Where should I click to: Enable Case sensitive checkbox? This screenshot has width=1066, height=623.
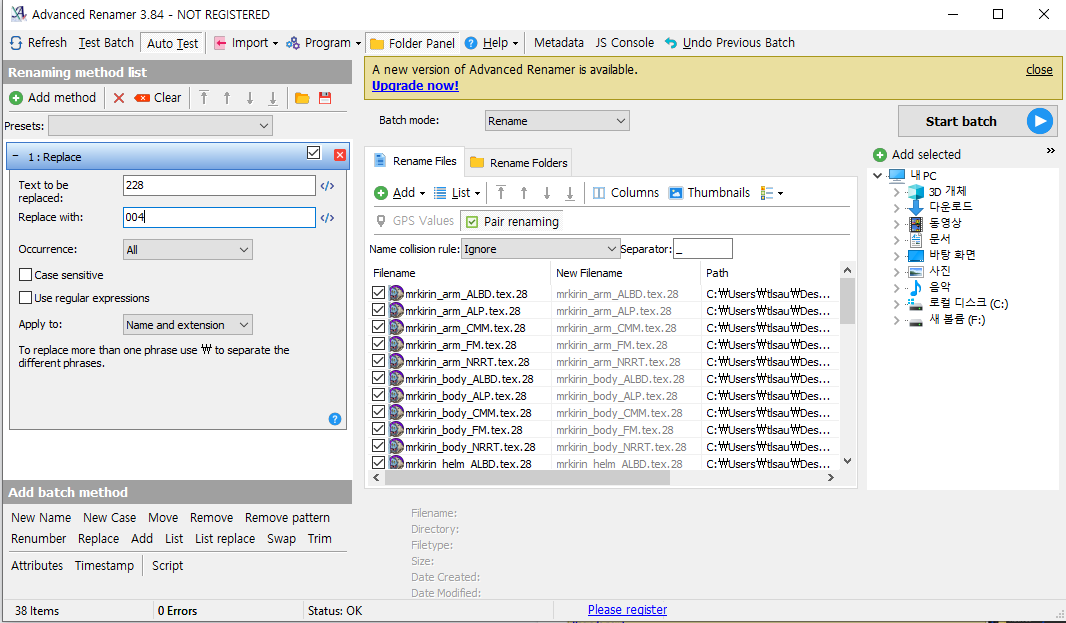point(25,275)
